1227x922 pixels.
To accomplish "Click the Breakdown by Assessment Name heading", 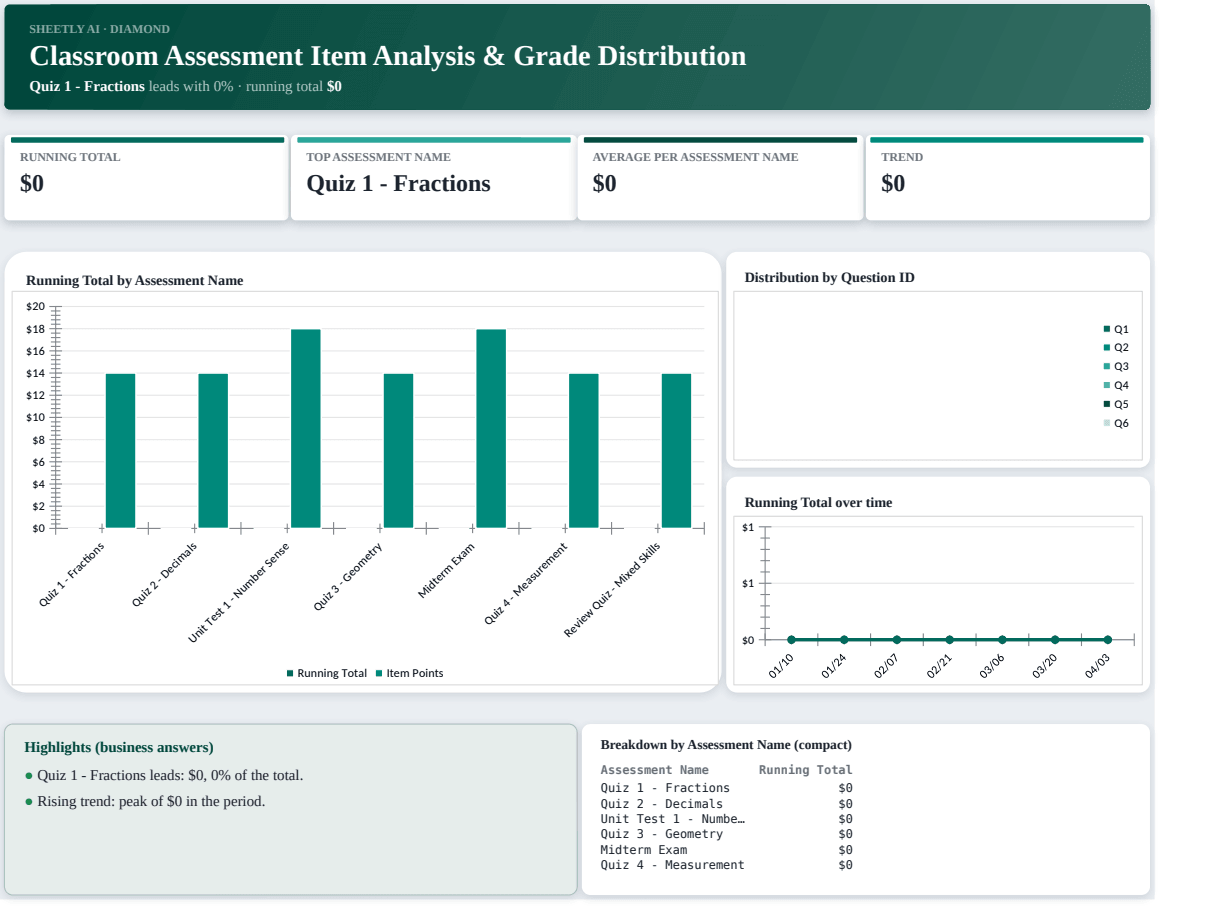I will (726, 745).
